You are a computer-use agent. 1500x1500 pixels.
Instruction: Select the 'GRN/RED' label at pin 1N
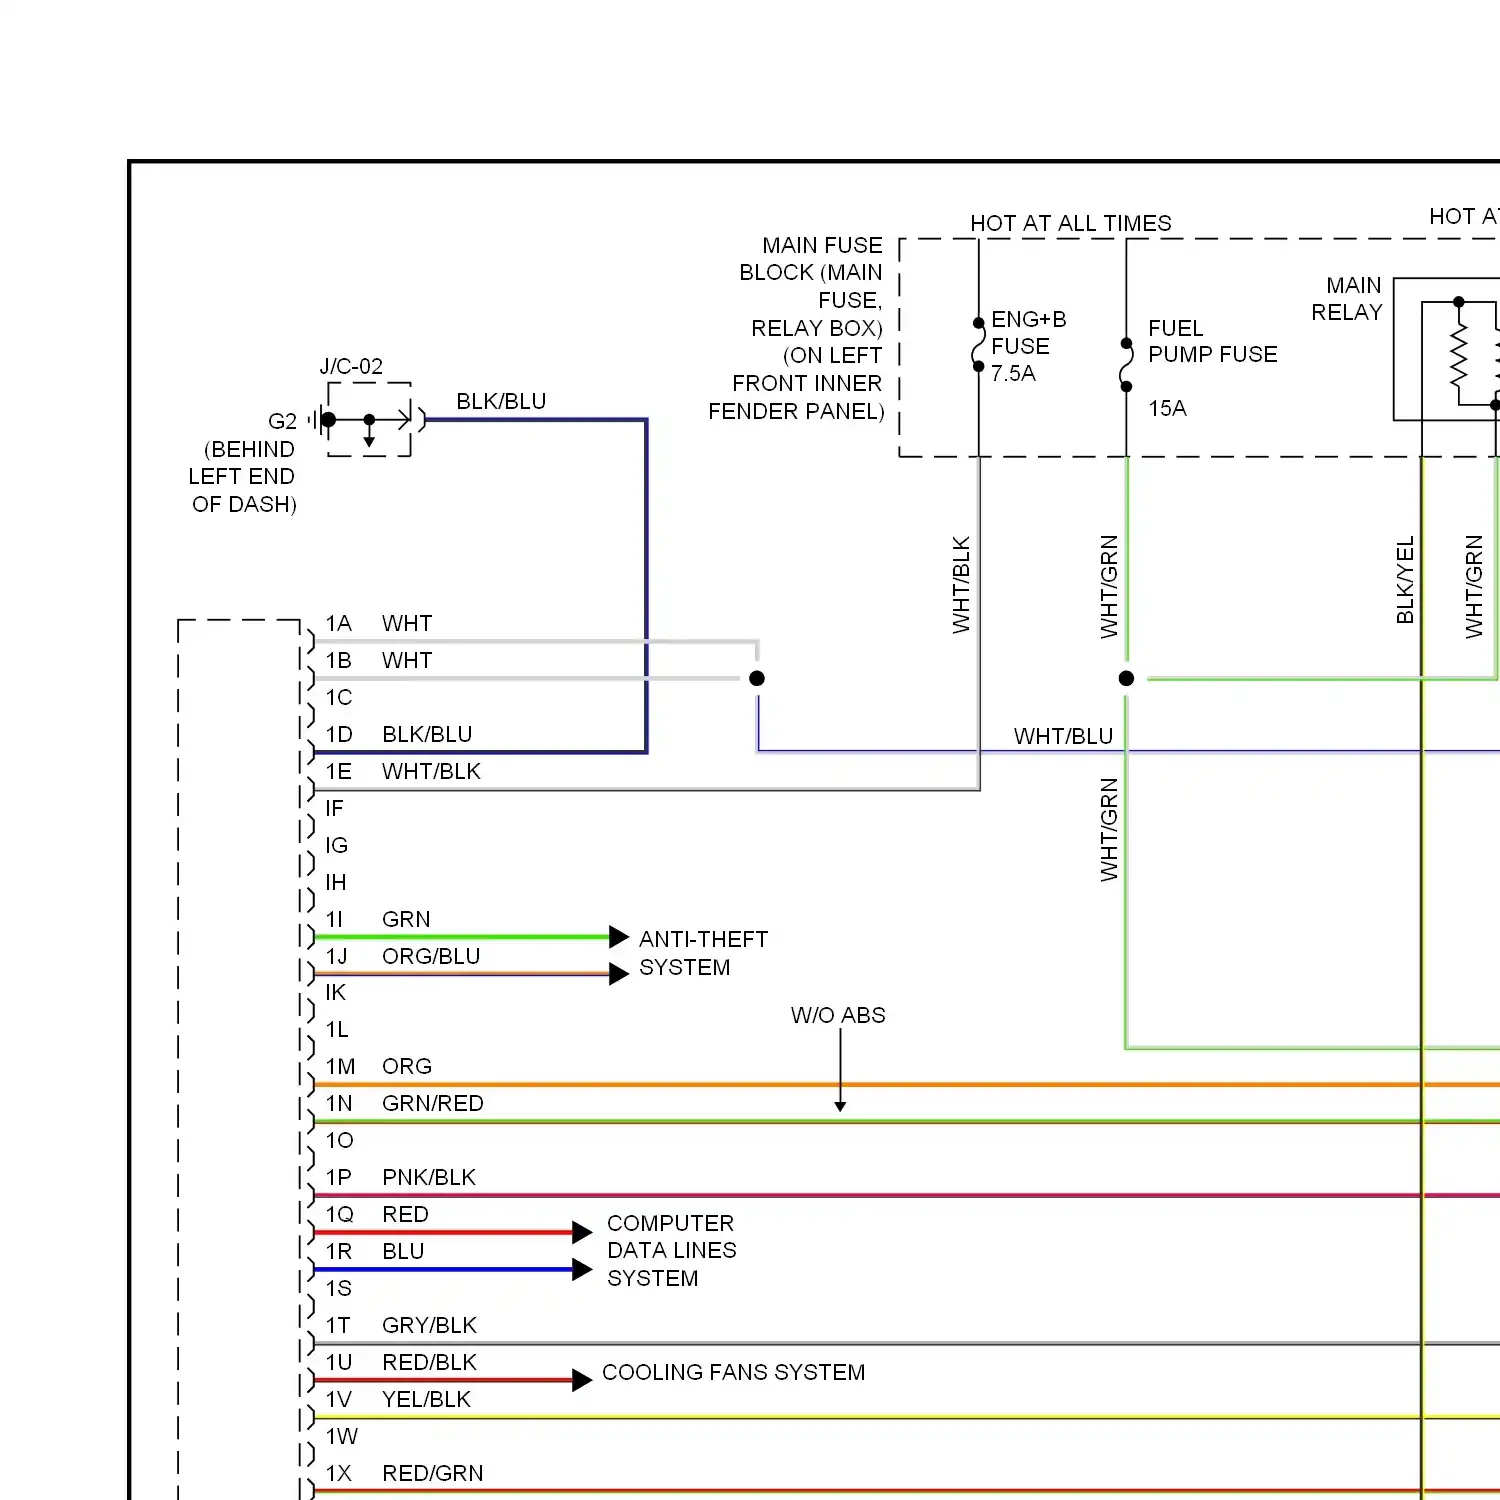(432, 1104)
